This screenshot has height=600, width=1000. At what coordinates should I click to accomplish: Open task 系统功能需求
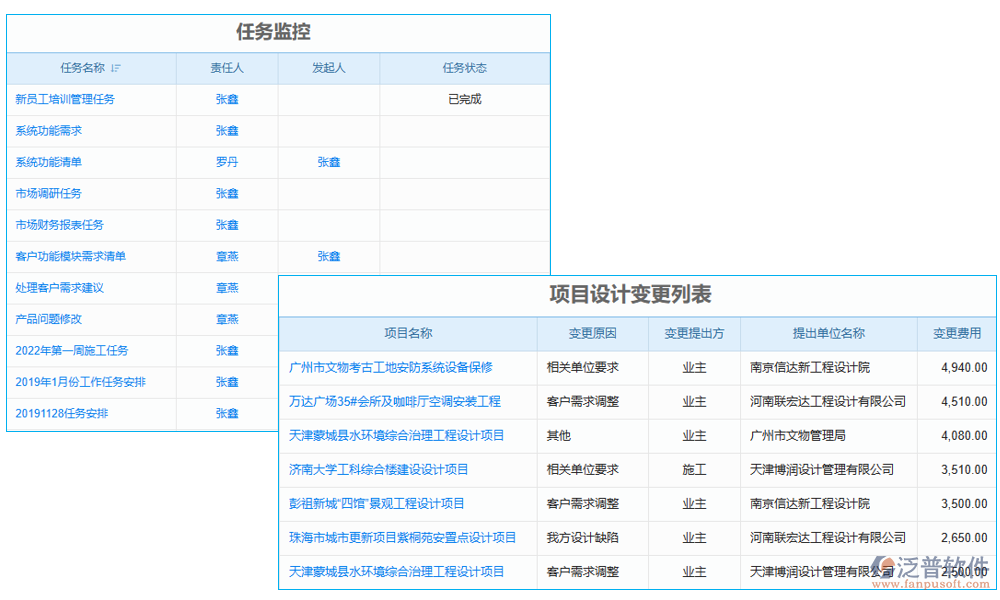point(48,130)
